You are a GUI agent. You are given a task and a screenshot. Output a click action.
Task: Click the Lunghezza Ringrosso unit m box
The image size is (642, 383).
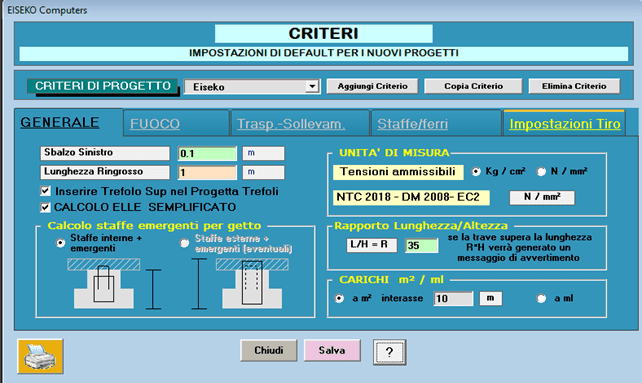pyautogui.click(x=263, y=172)
